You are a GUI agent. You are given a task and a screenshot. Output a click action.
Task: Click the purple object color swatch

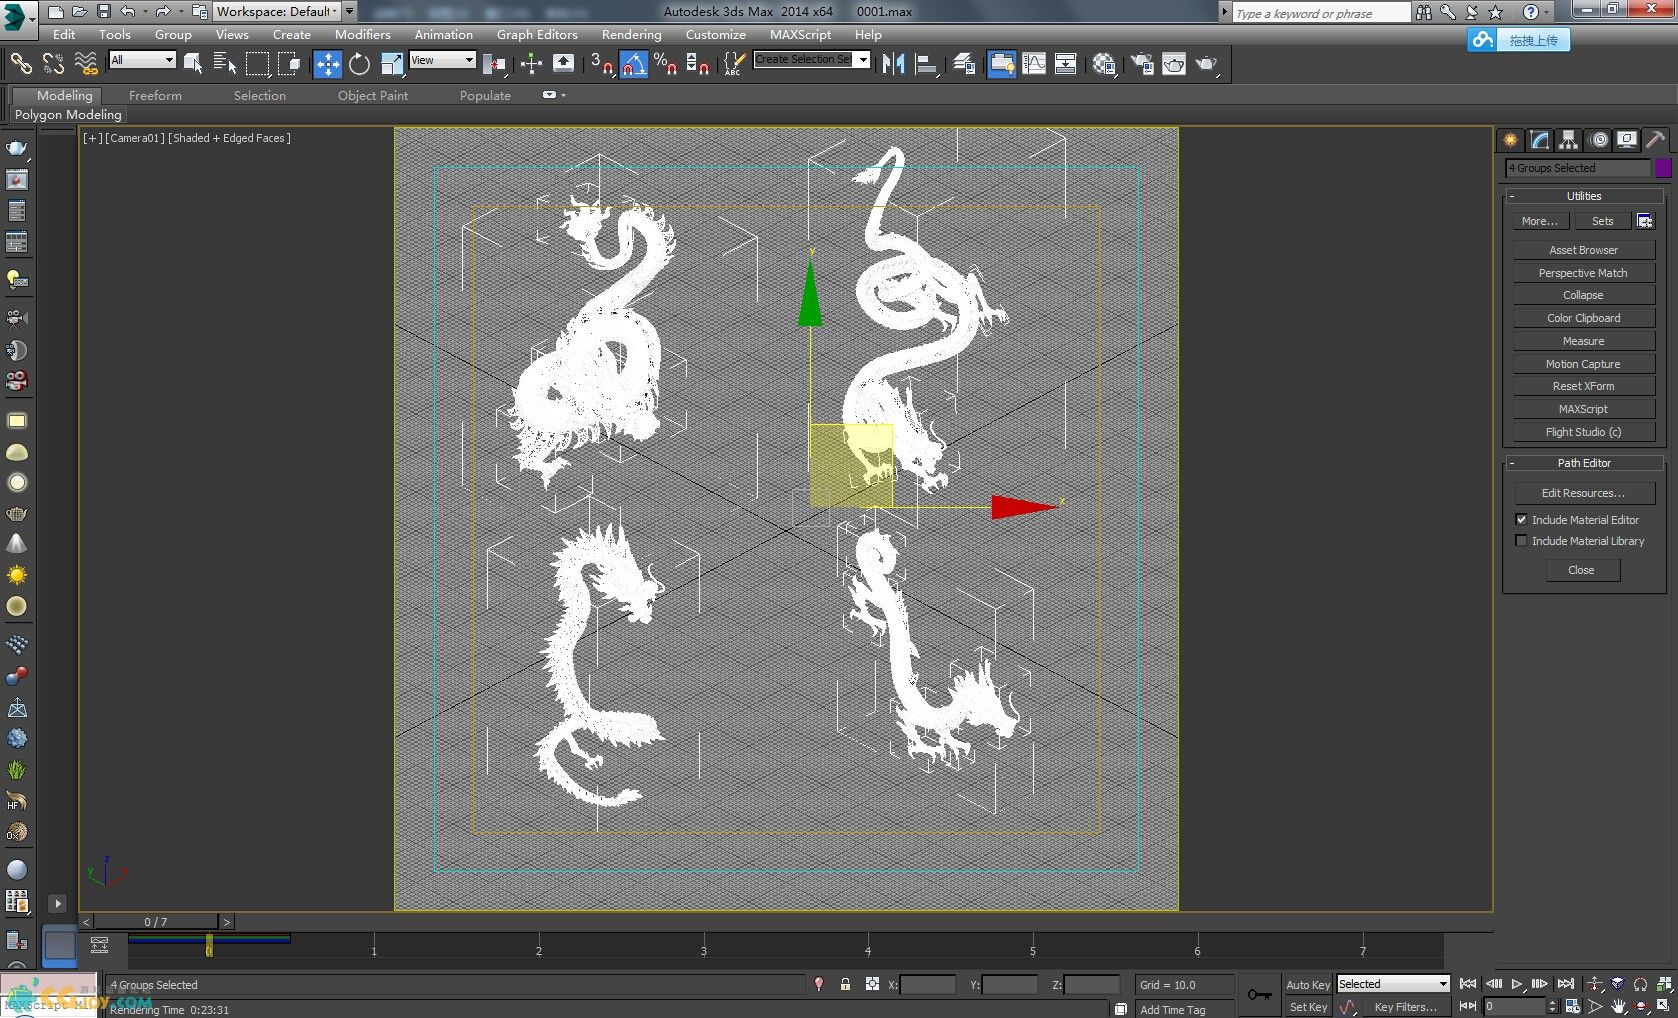click(x=1663, y=168)
